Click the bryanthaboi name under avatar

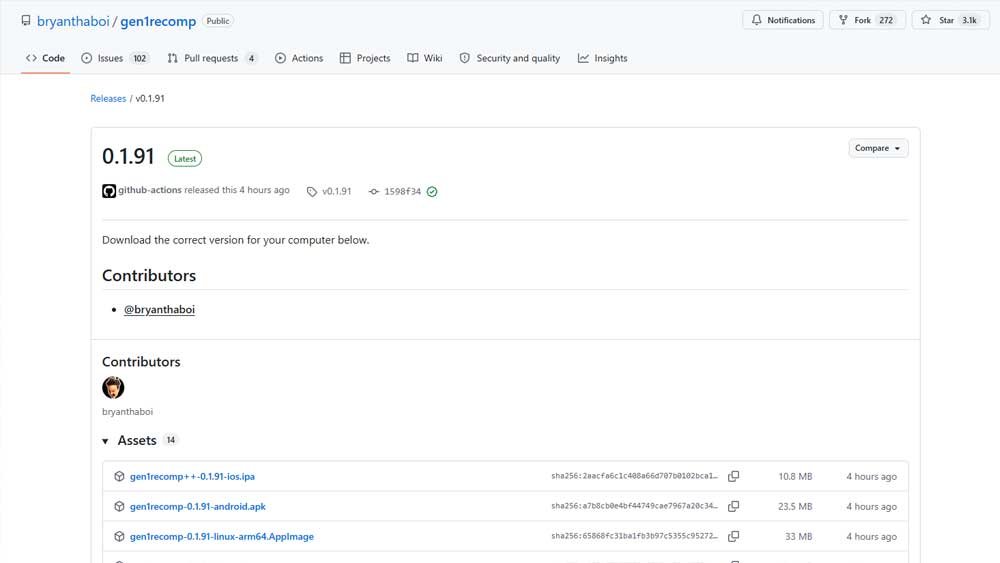coord(128,412)
